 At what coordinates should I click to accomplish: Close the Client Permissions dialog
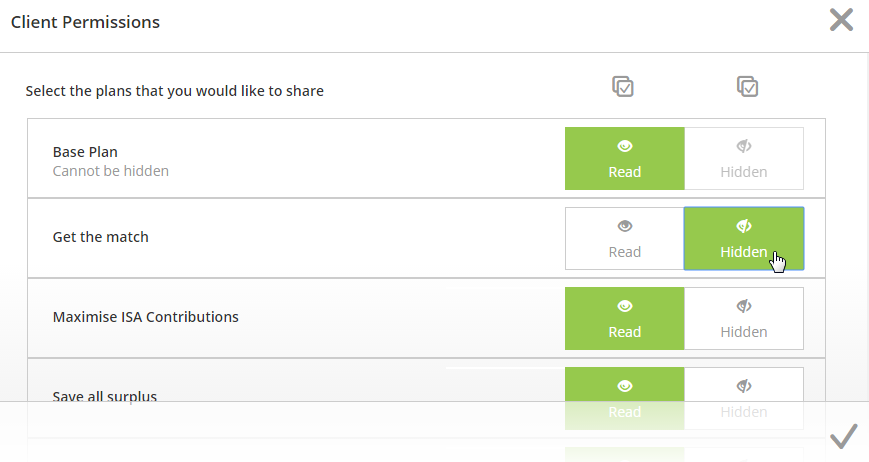click(841, 20)
